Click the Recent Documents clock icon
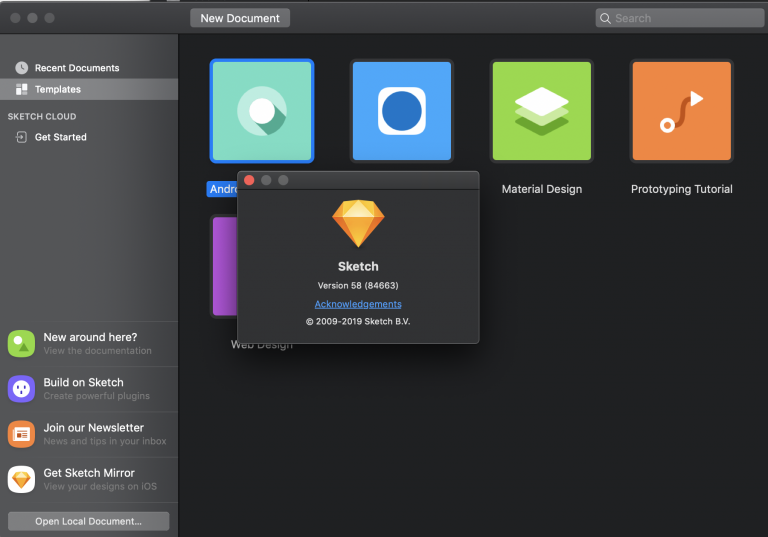The height and width of the screenshot is (537, 768). pyautogui.click(x=22, y=68)
